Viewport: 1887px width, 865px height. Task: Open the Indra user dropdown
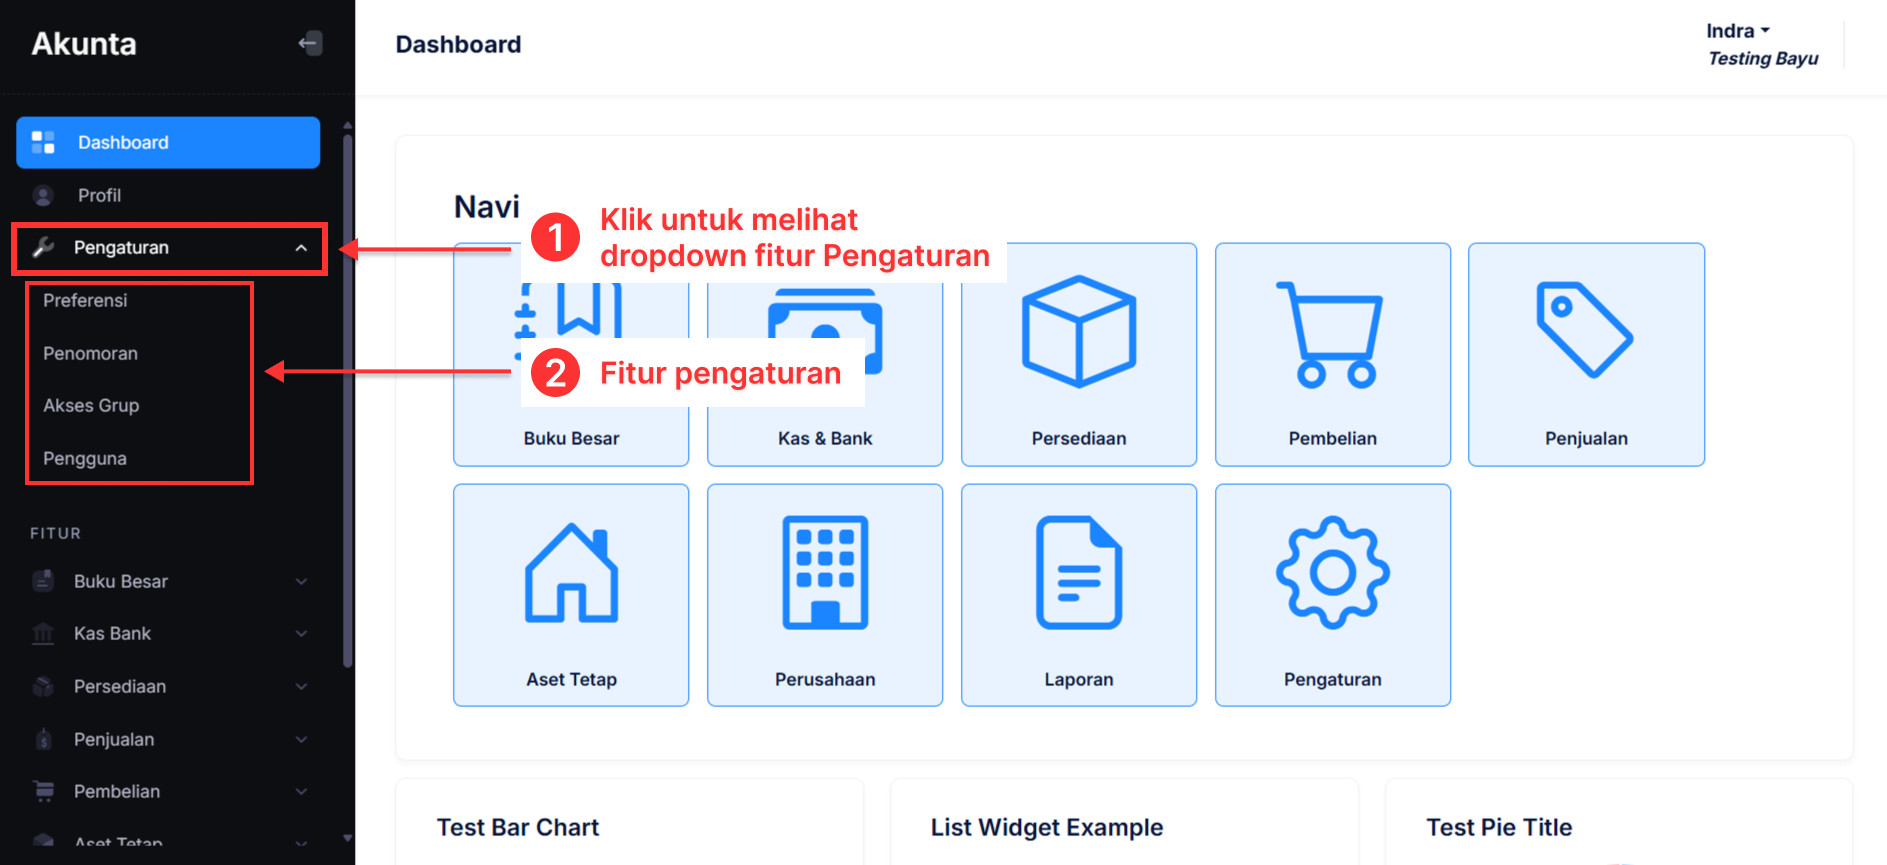(x=1738, y=31)
